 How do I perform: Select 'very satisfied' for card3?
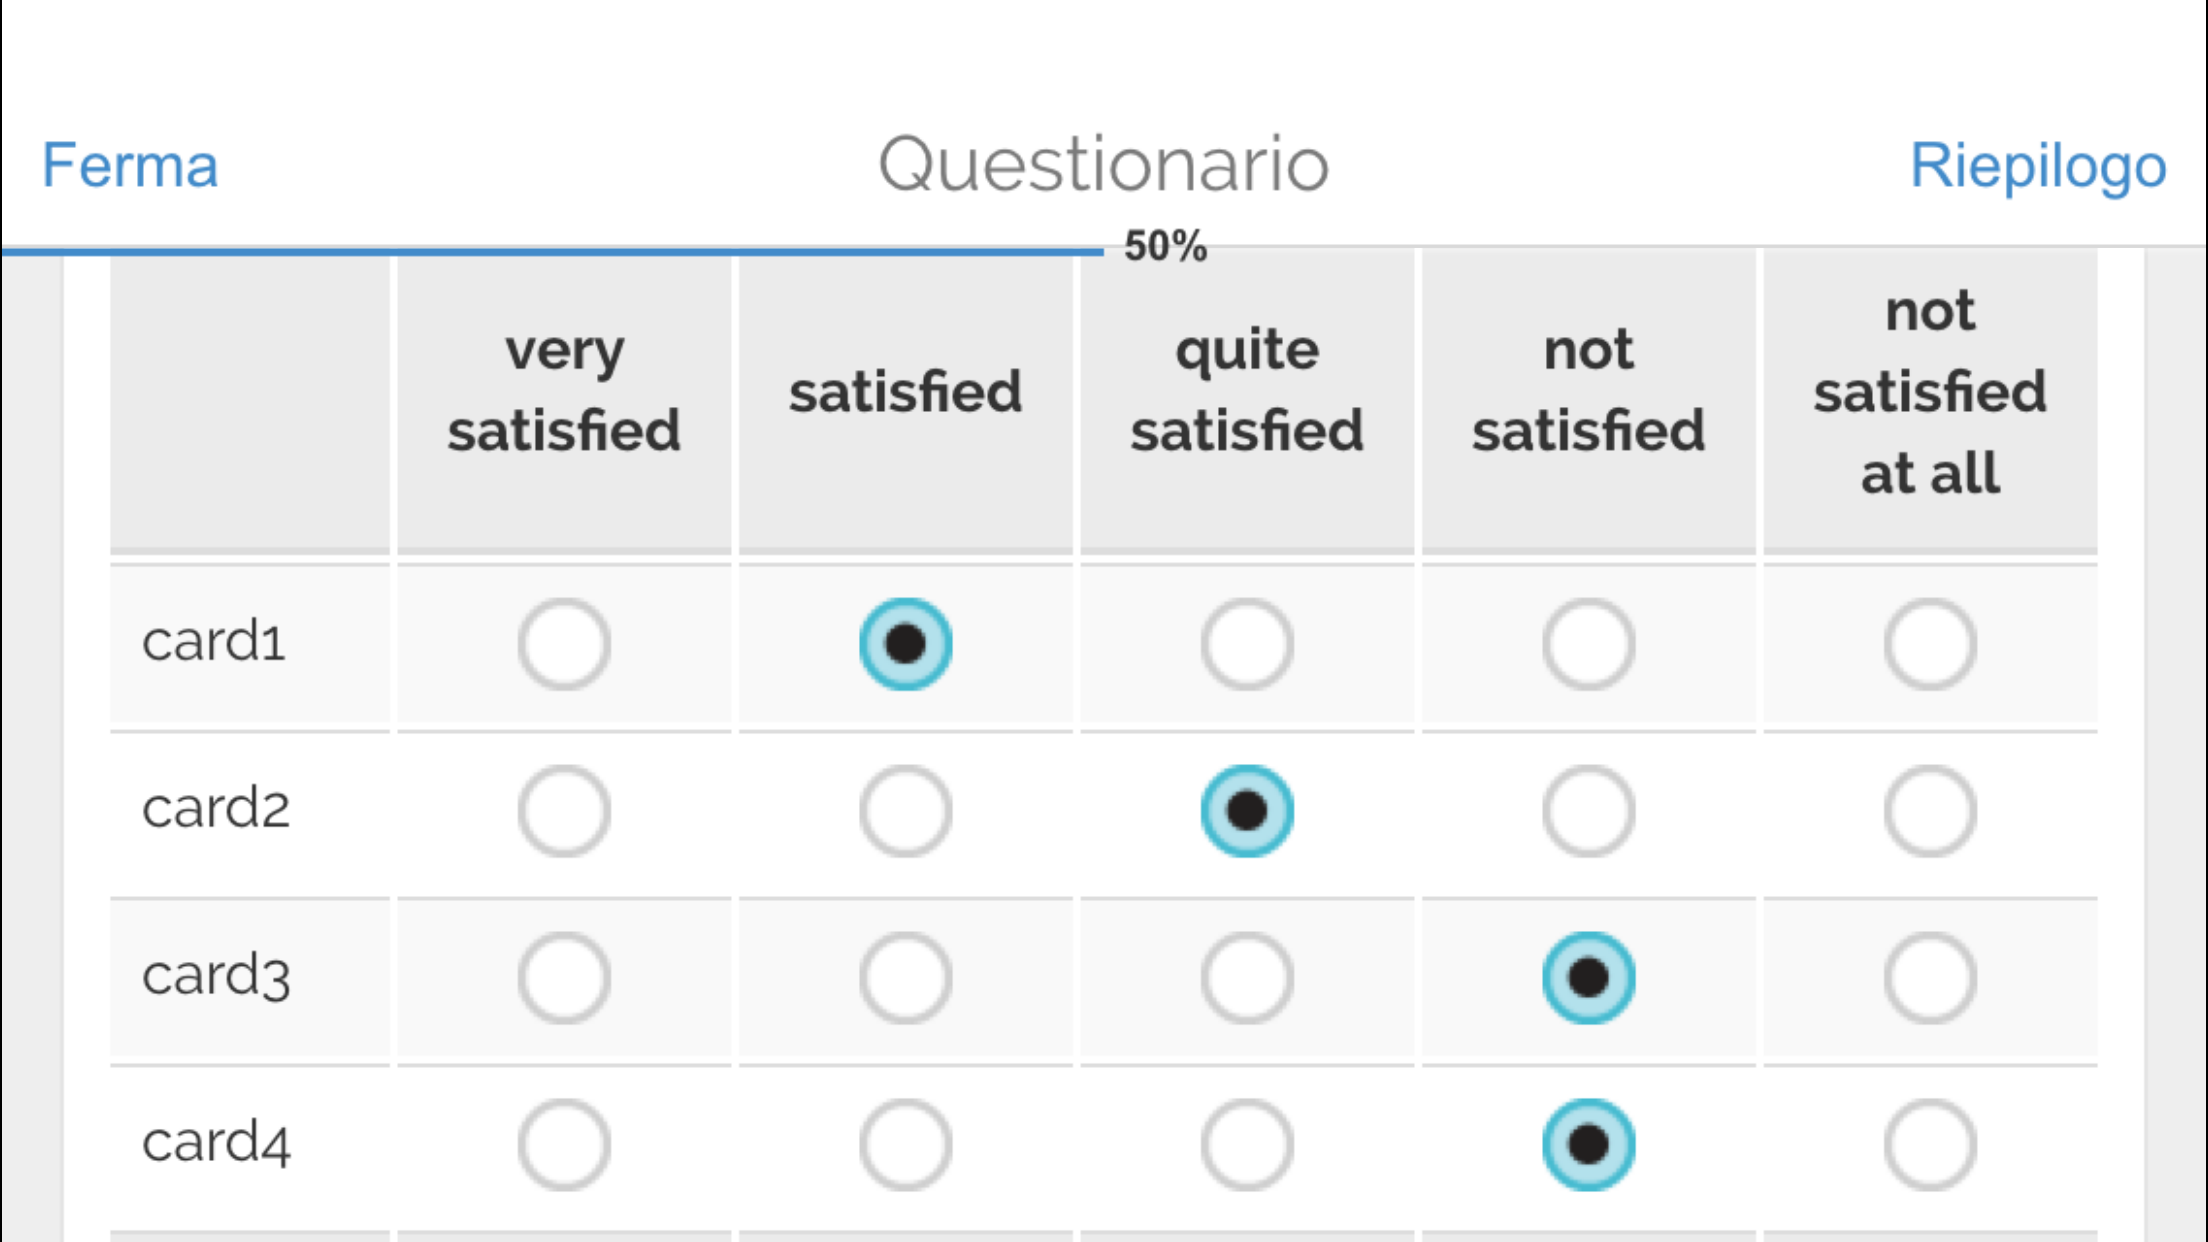564,978
